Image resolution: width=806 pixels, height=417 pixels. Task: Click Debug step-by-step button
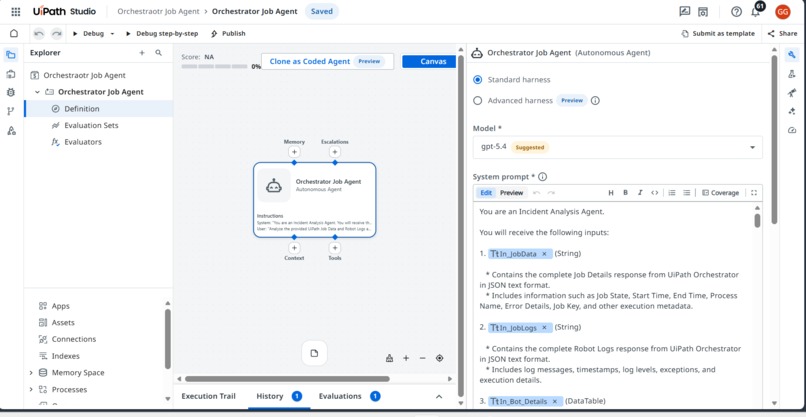point(162,33)
